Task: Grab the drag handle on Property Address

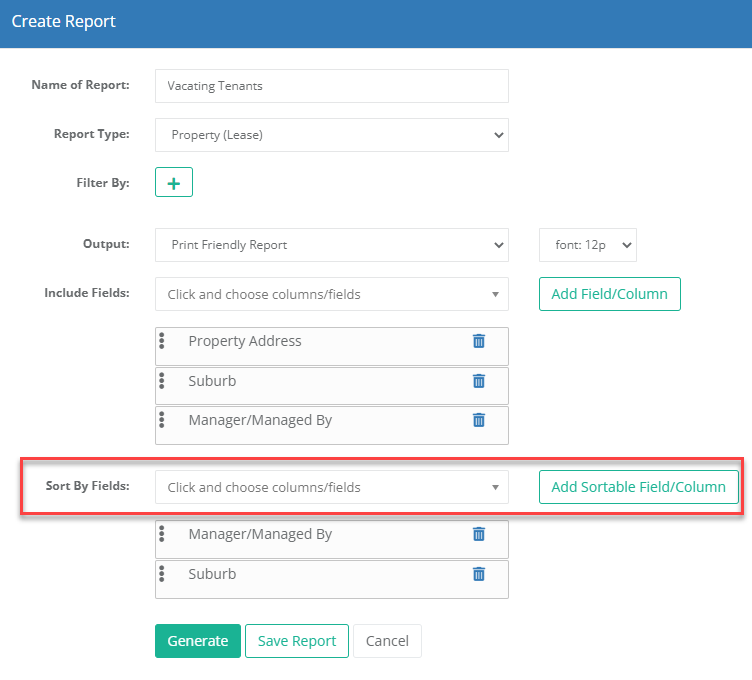Action: (162, 341)
